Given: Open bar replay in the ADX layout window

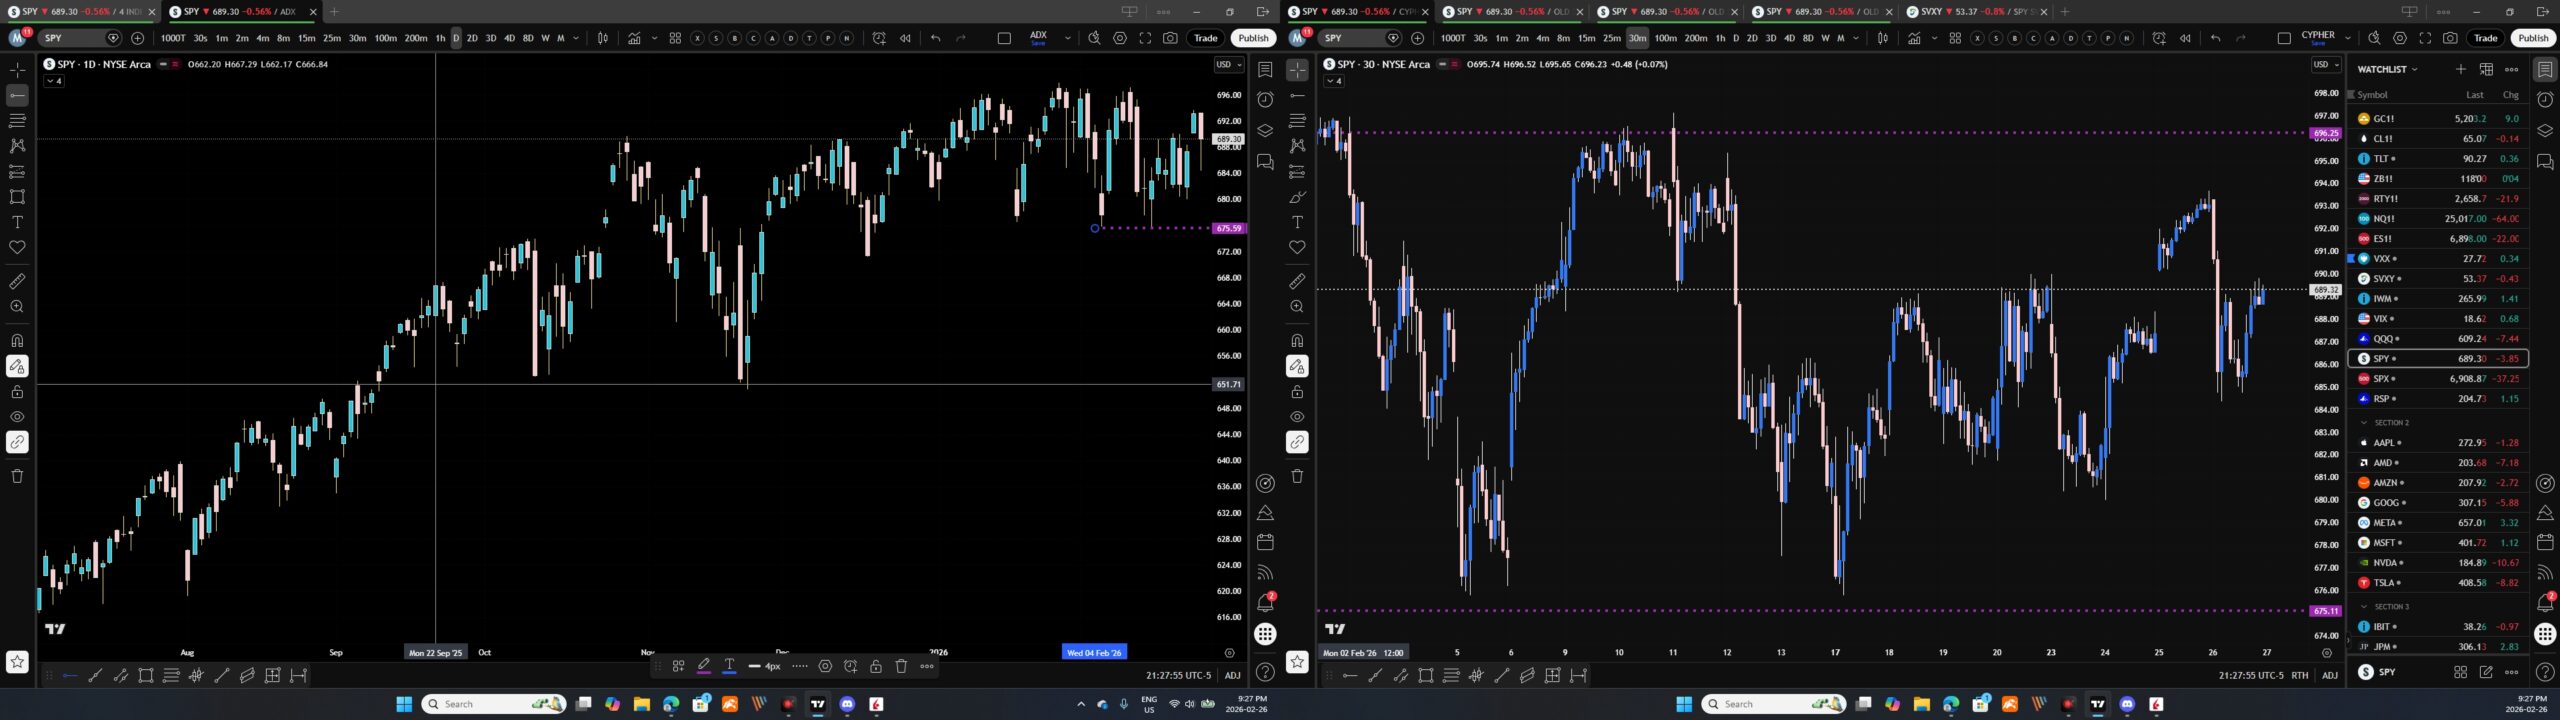Looking at the screenshot, I should (x=905, y=38).
